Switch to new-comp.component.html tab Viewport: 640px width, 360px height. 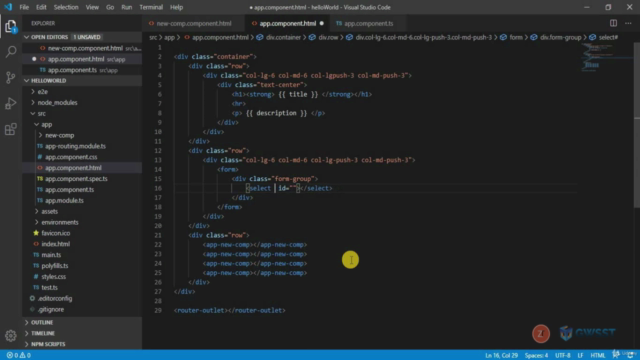pos(194,23)
